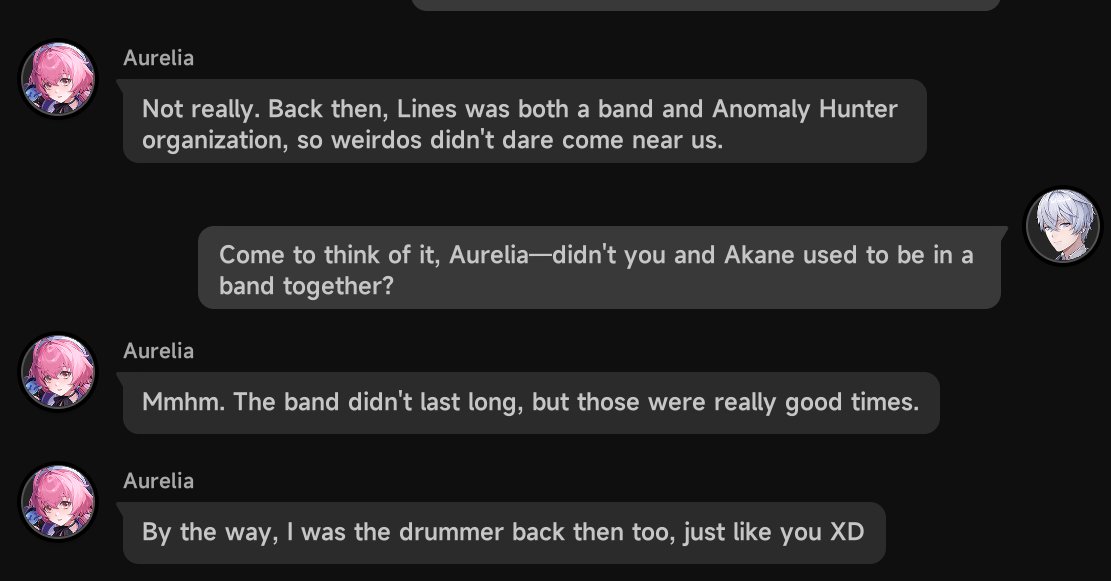The image size is (1111, 581).
Task: Click the "XD" at the end of the drummer message
Action: [847, 532]
